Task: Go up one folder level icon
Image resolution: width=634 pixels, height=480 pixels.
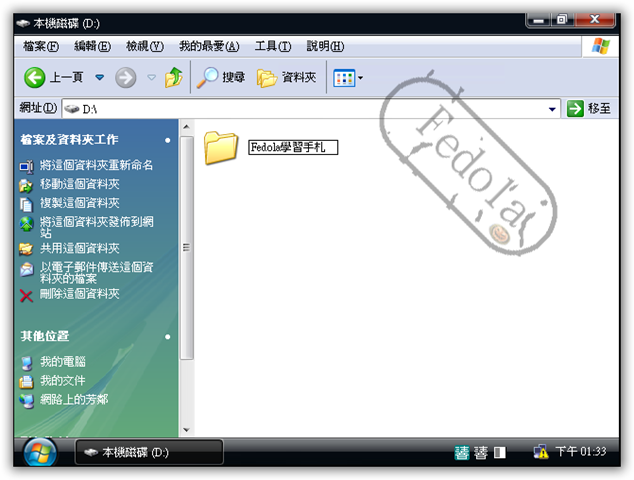Action: click(174, 77)
